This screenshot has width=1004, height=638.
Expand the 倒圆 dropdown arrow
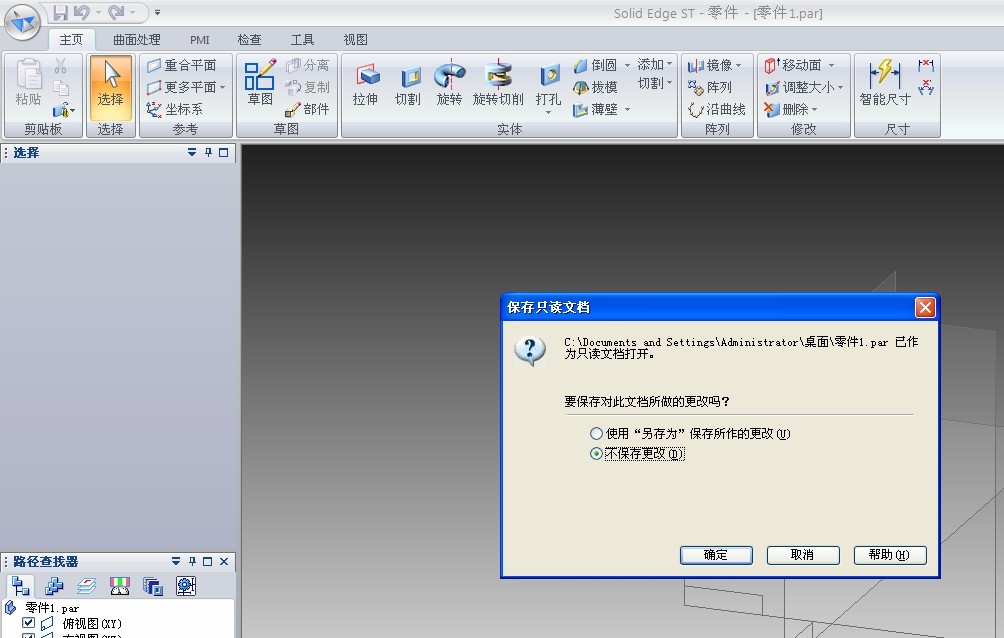pos(627,65)
